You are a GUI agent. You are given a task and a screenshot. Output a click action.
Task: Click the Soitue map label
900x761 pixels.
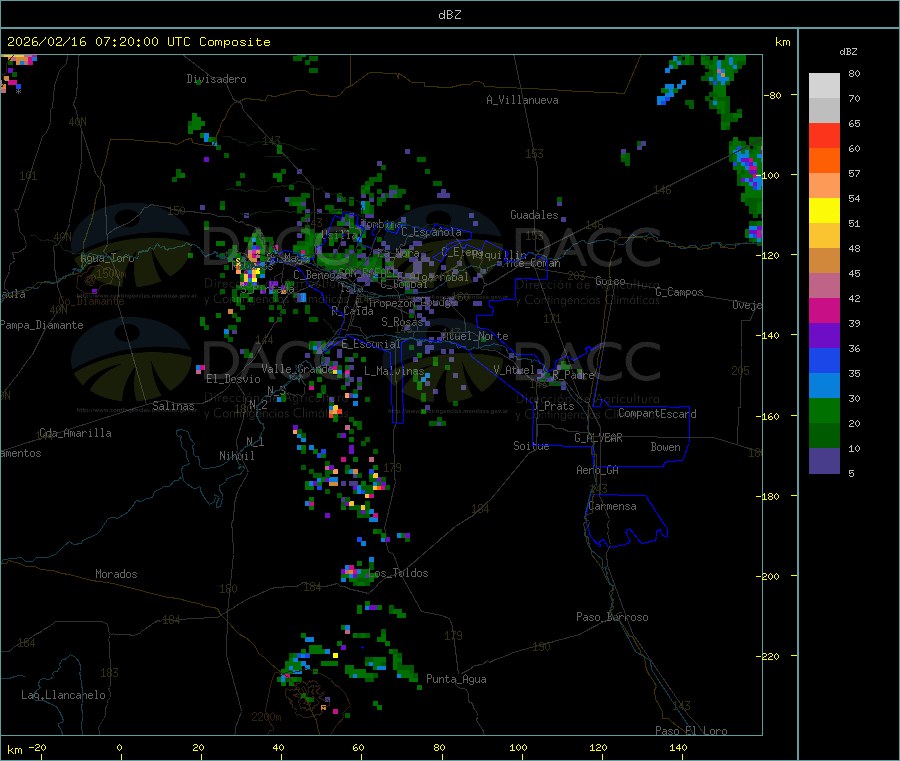(x=531, y=446)
